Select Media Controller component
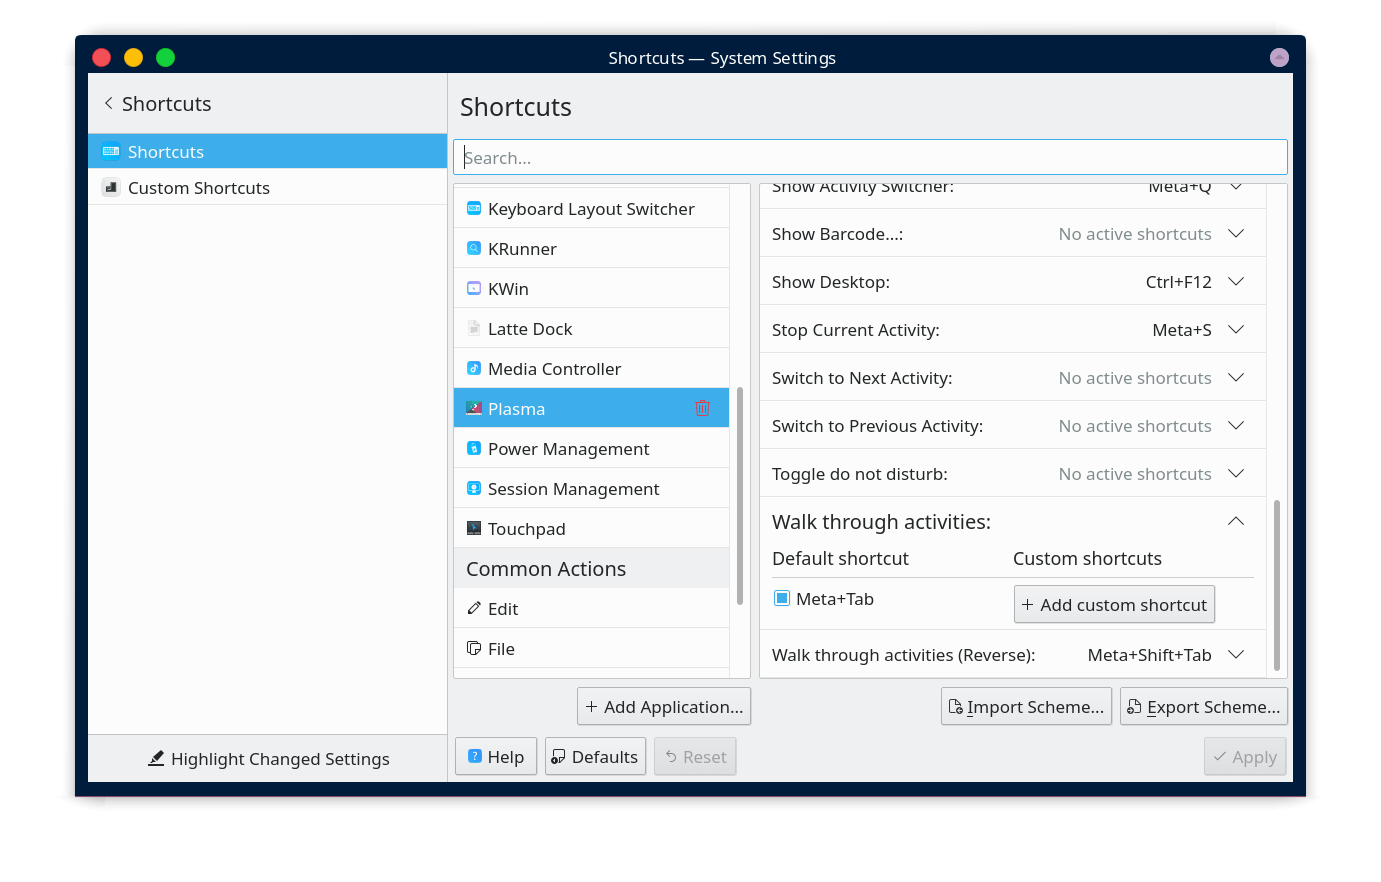The width and height of the screenshot is (1381, 882). tap(554, 368)
